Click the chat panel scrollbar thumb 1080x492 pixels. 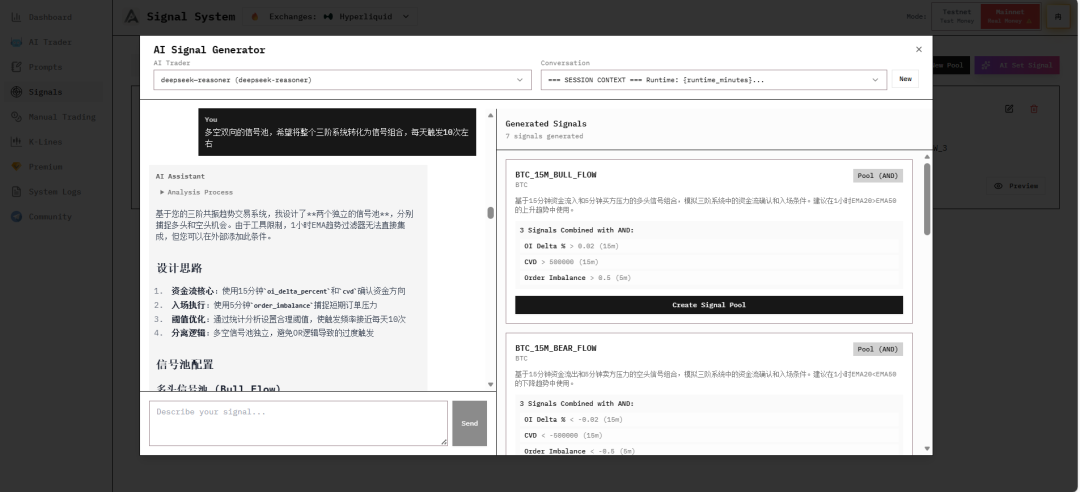pos(490,213)
